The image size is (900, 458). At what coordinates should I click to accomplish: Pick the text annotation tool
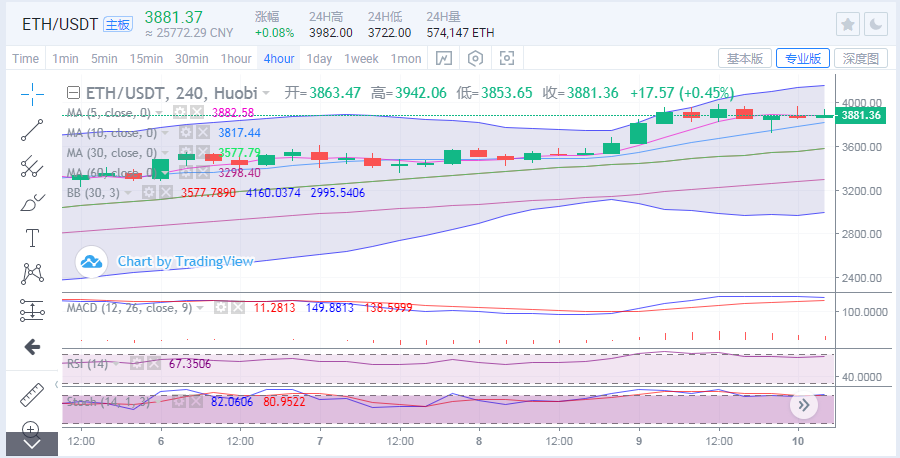pos(32,237)
